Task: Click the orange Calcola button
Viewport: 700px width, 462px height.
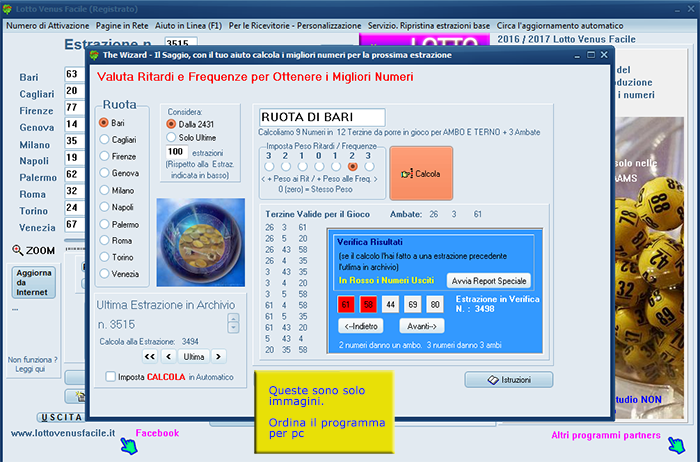Action: [x=421, y=173]
